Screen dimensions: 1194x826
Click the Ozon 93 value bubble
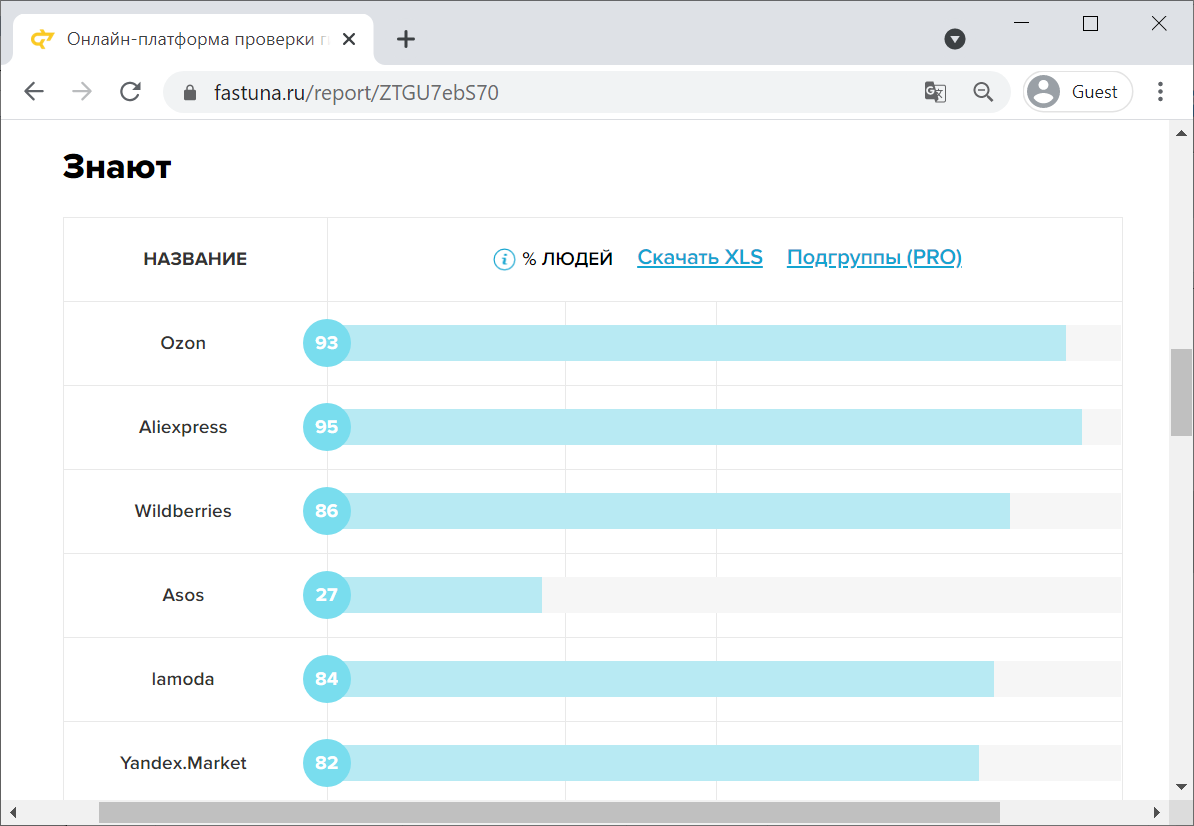click(x=327, y=343)
